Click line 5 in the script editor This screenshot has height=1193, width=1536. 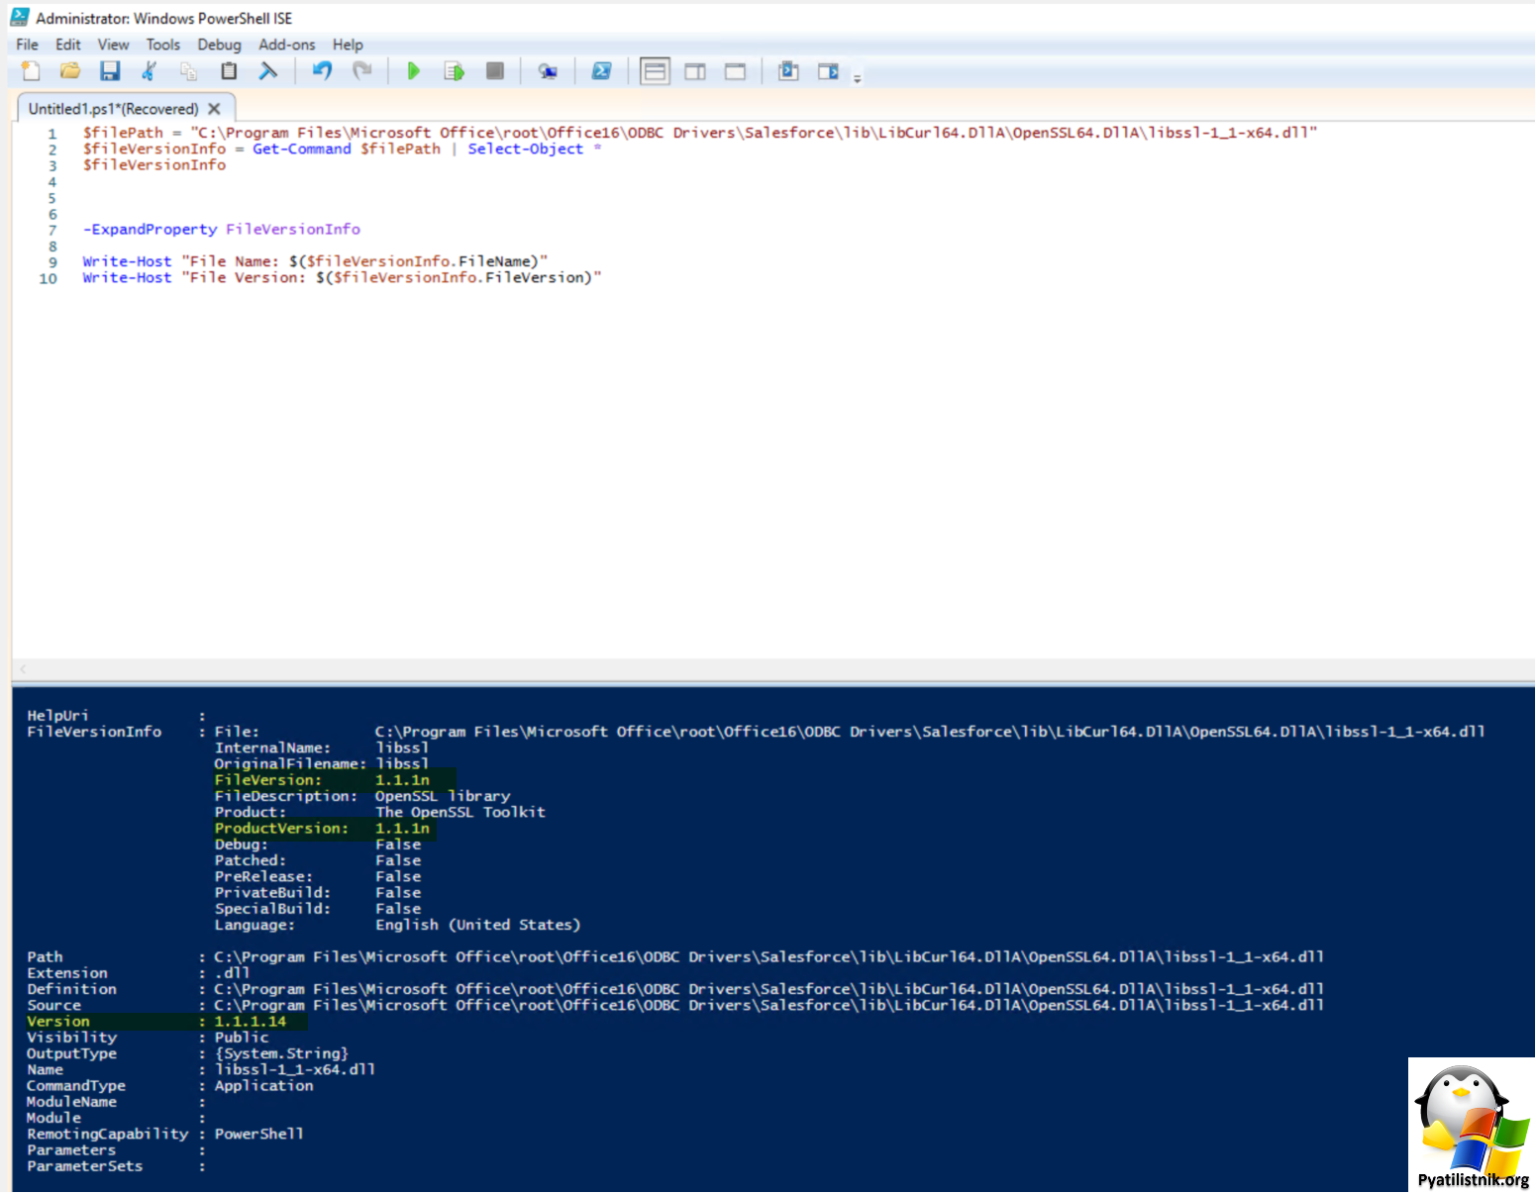tap(300, 198)
